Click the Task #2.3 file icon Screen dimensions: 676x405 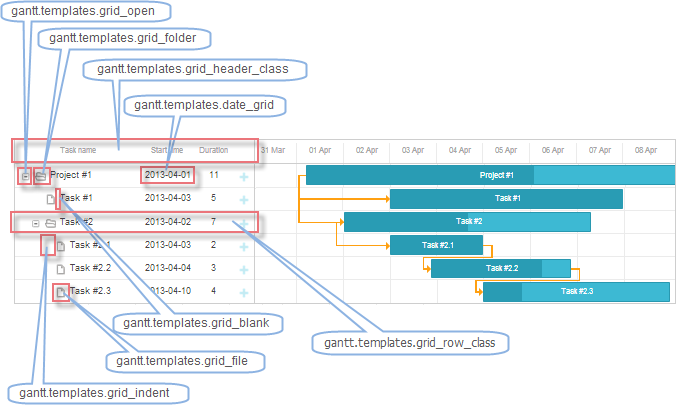coord(61,292)
